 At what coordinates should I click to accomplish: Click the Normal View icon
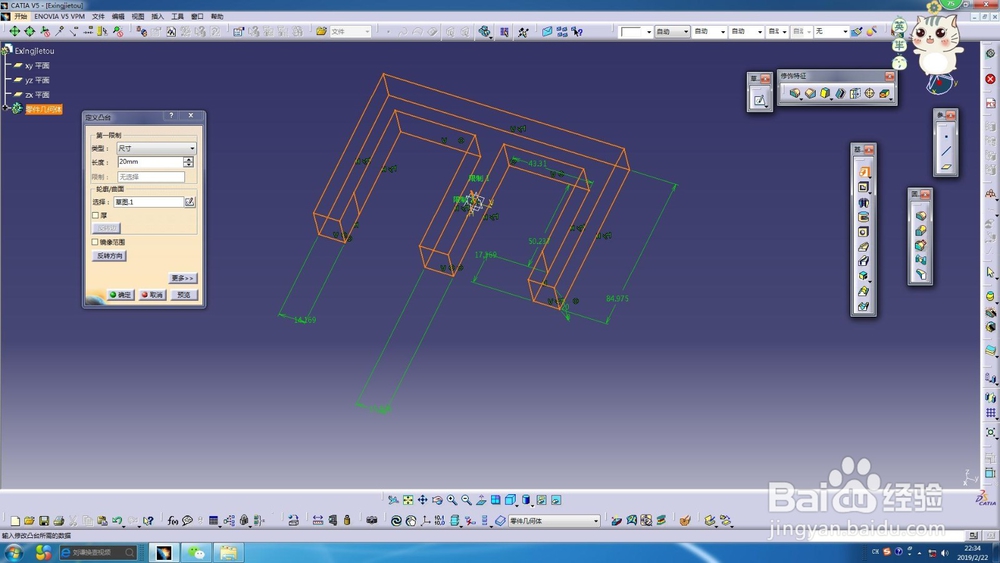(481, 500)
